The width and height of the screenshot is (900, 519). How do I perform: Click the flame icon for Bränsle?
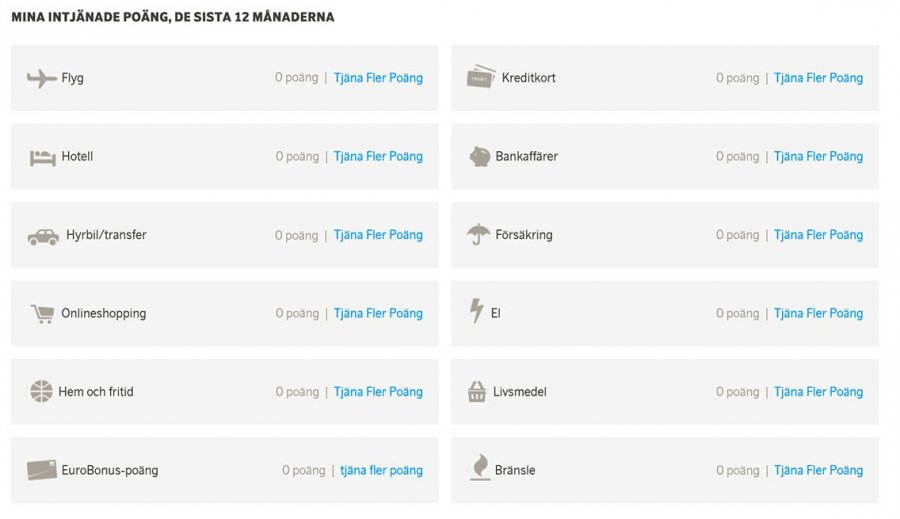480,468
